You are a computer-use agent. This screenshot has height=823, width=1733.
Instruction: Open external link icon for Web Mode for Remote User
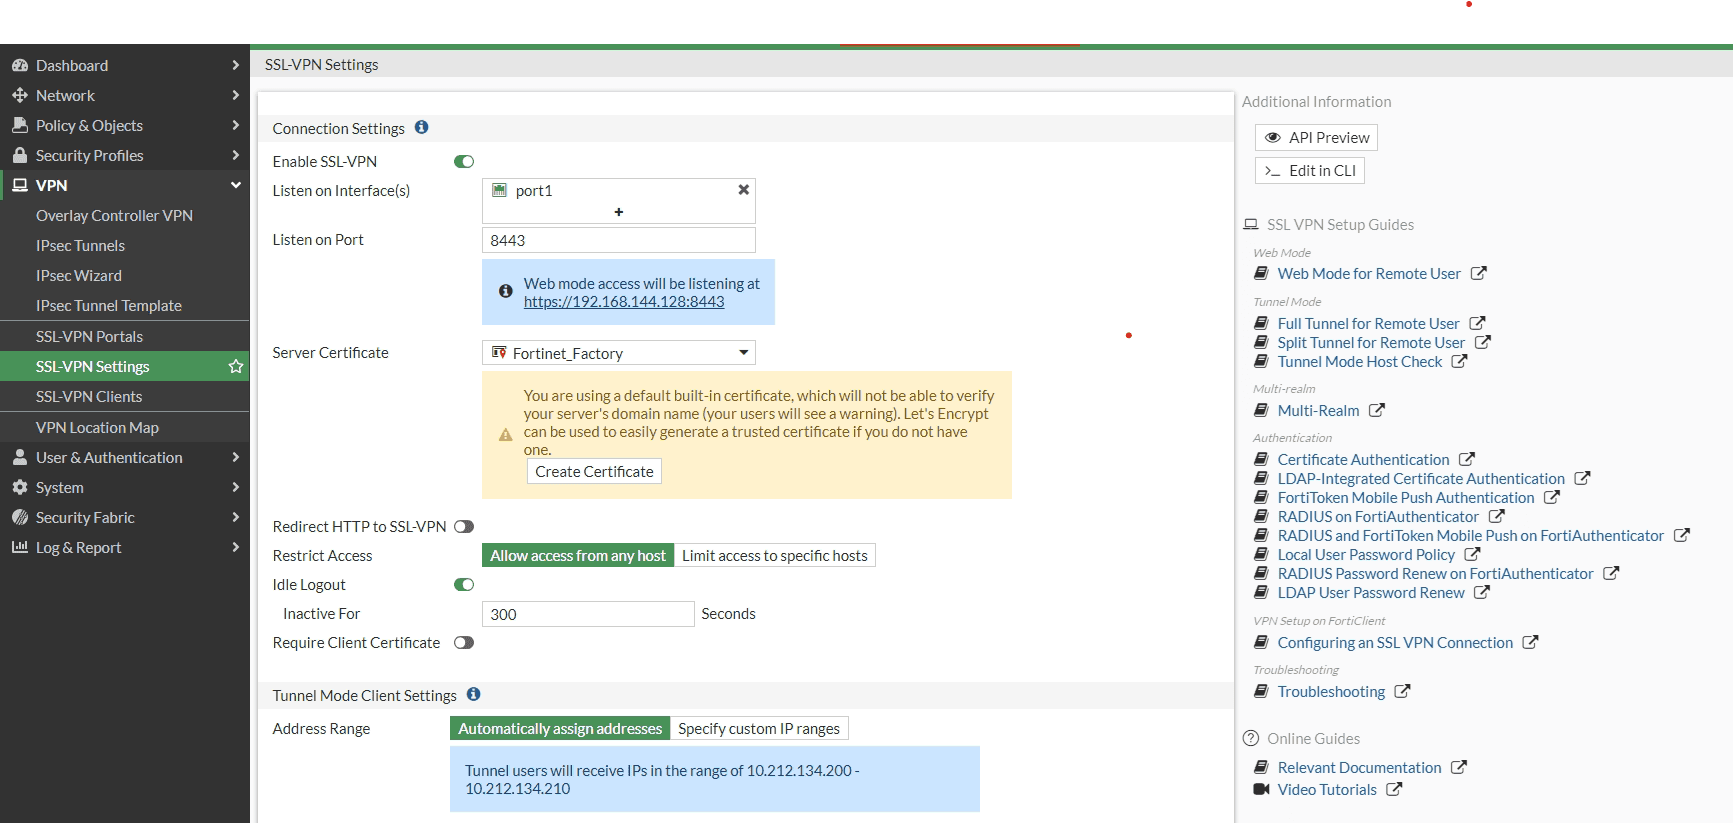tap(1479, 273)
